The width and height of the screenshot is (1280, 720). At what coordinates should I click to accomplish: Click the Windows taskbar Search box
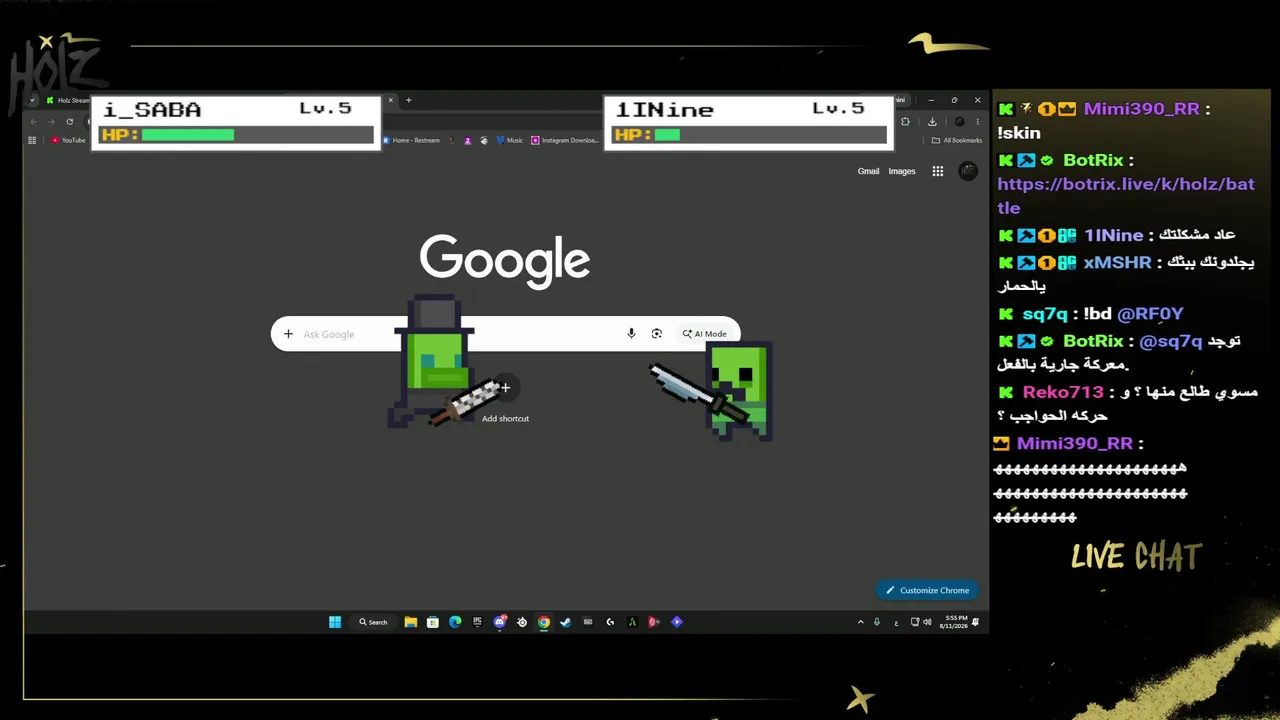coord(374,622)
